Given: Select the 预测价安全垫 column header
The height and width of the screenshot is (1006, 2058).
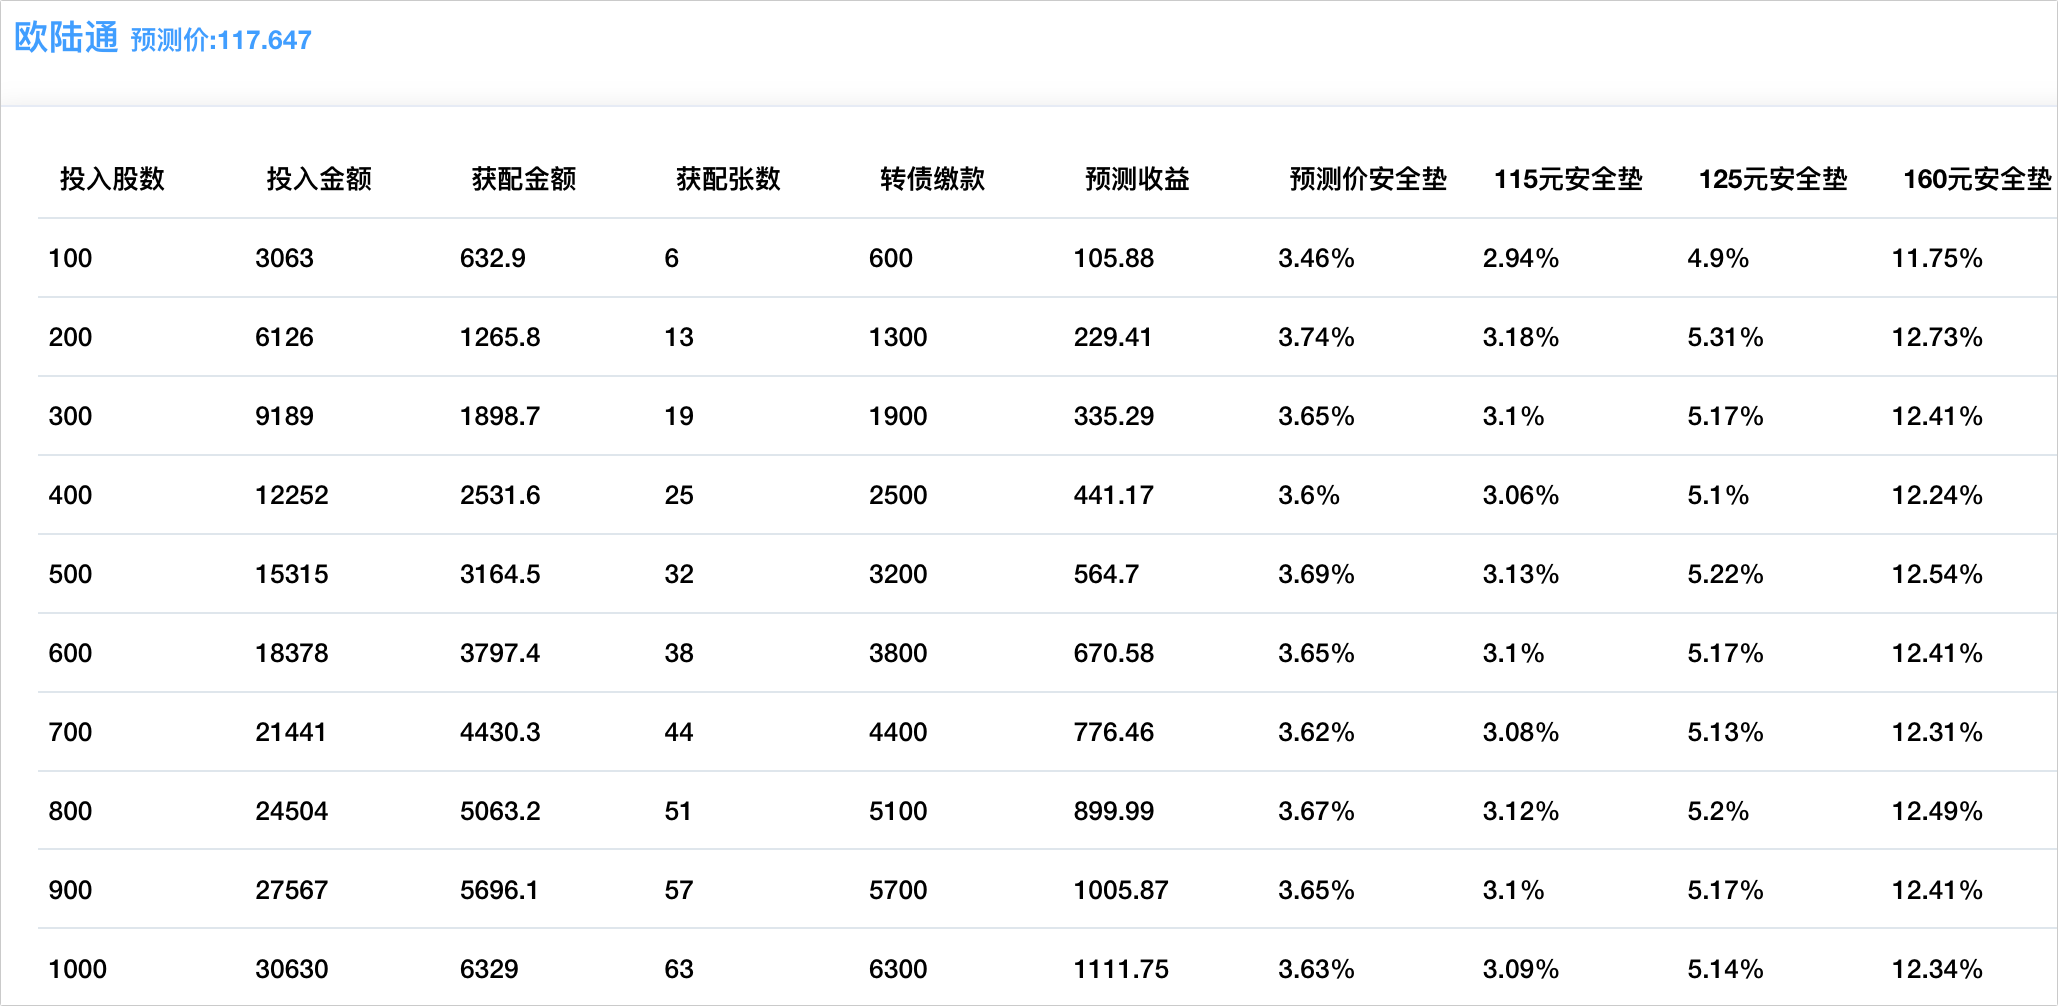Looking at the screenshot, I should (x=1368, y=179).
